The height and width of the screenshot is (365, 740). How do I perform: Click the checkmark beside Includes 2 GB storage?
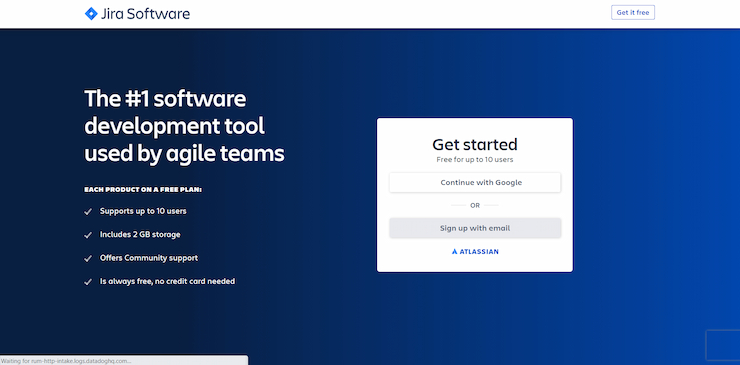[x=88, y=235]
